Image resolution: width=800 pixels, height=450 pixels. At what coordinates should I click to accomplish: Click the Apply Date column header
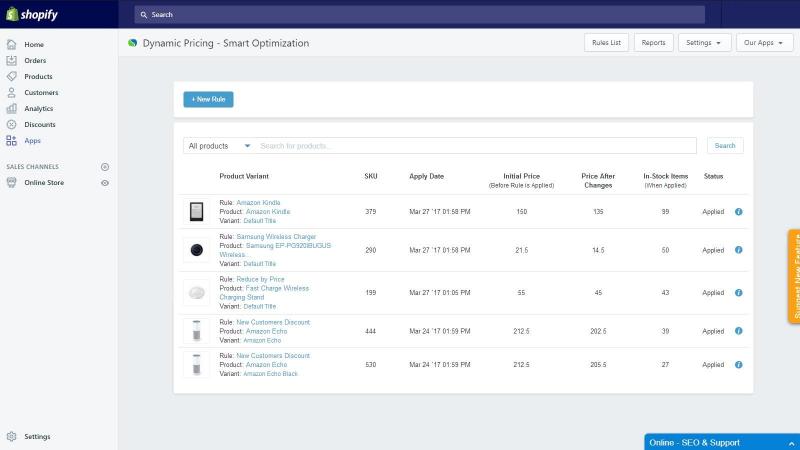(427, 176)
